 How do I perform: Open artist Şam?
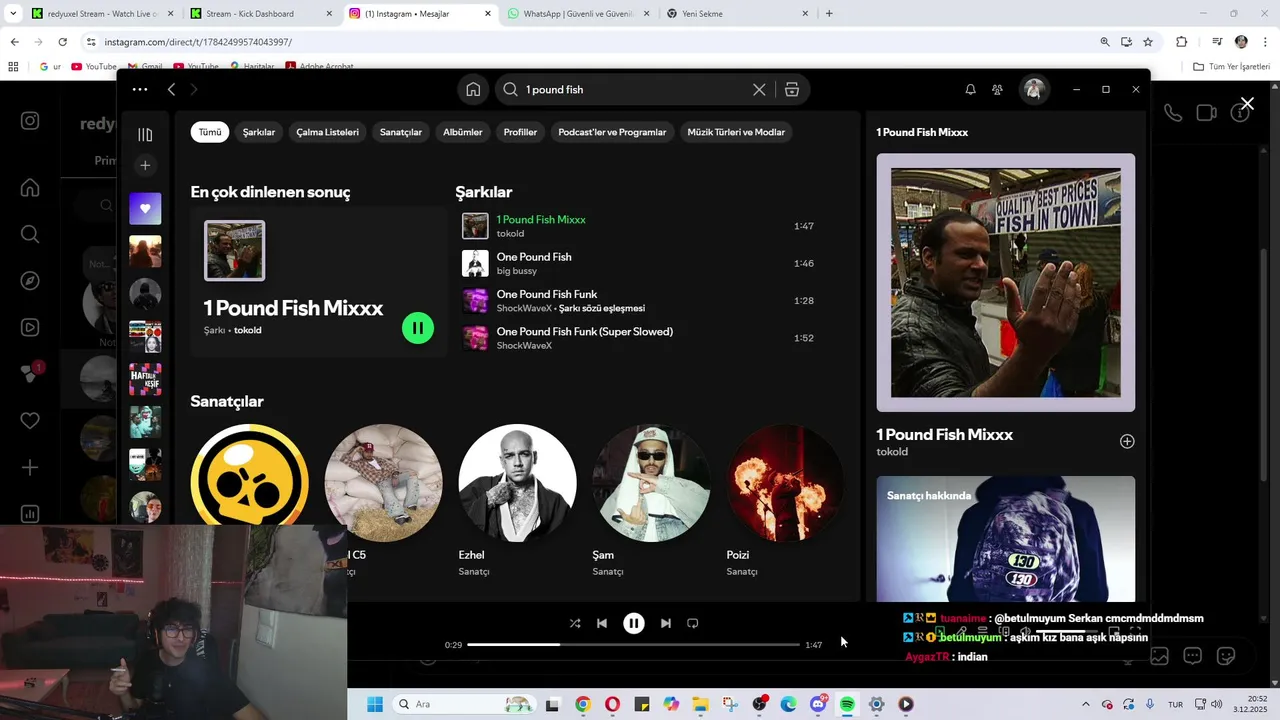coord(651,483)
